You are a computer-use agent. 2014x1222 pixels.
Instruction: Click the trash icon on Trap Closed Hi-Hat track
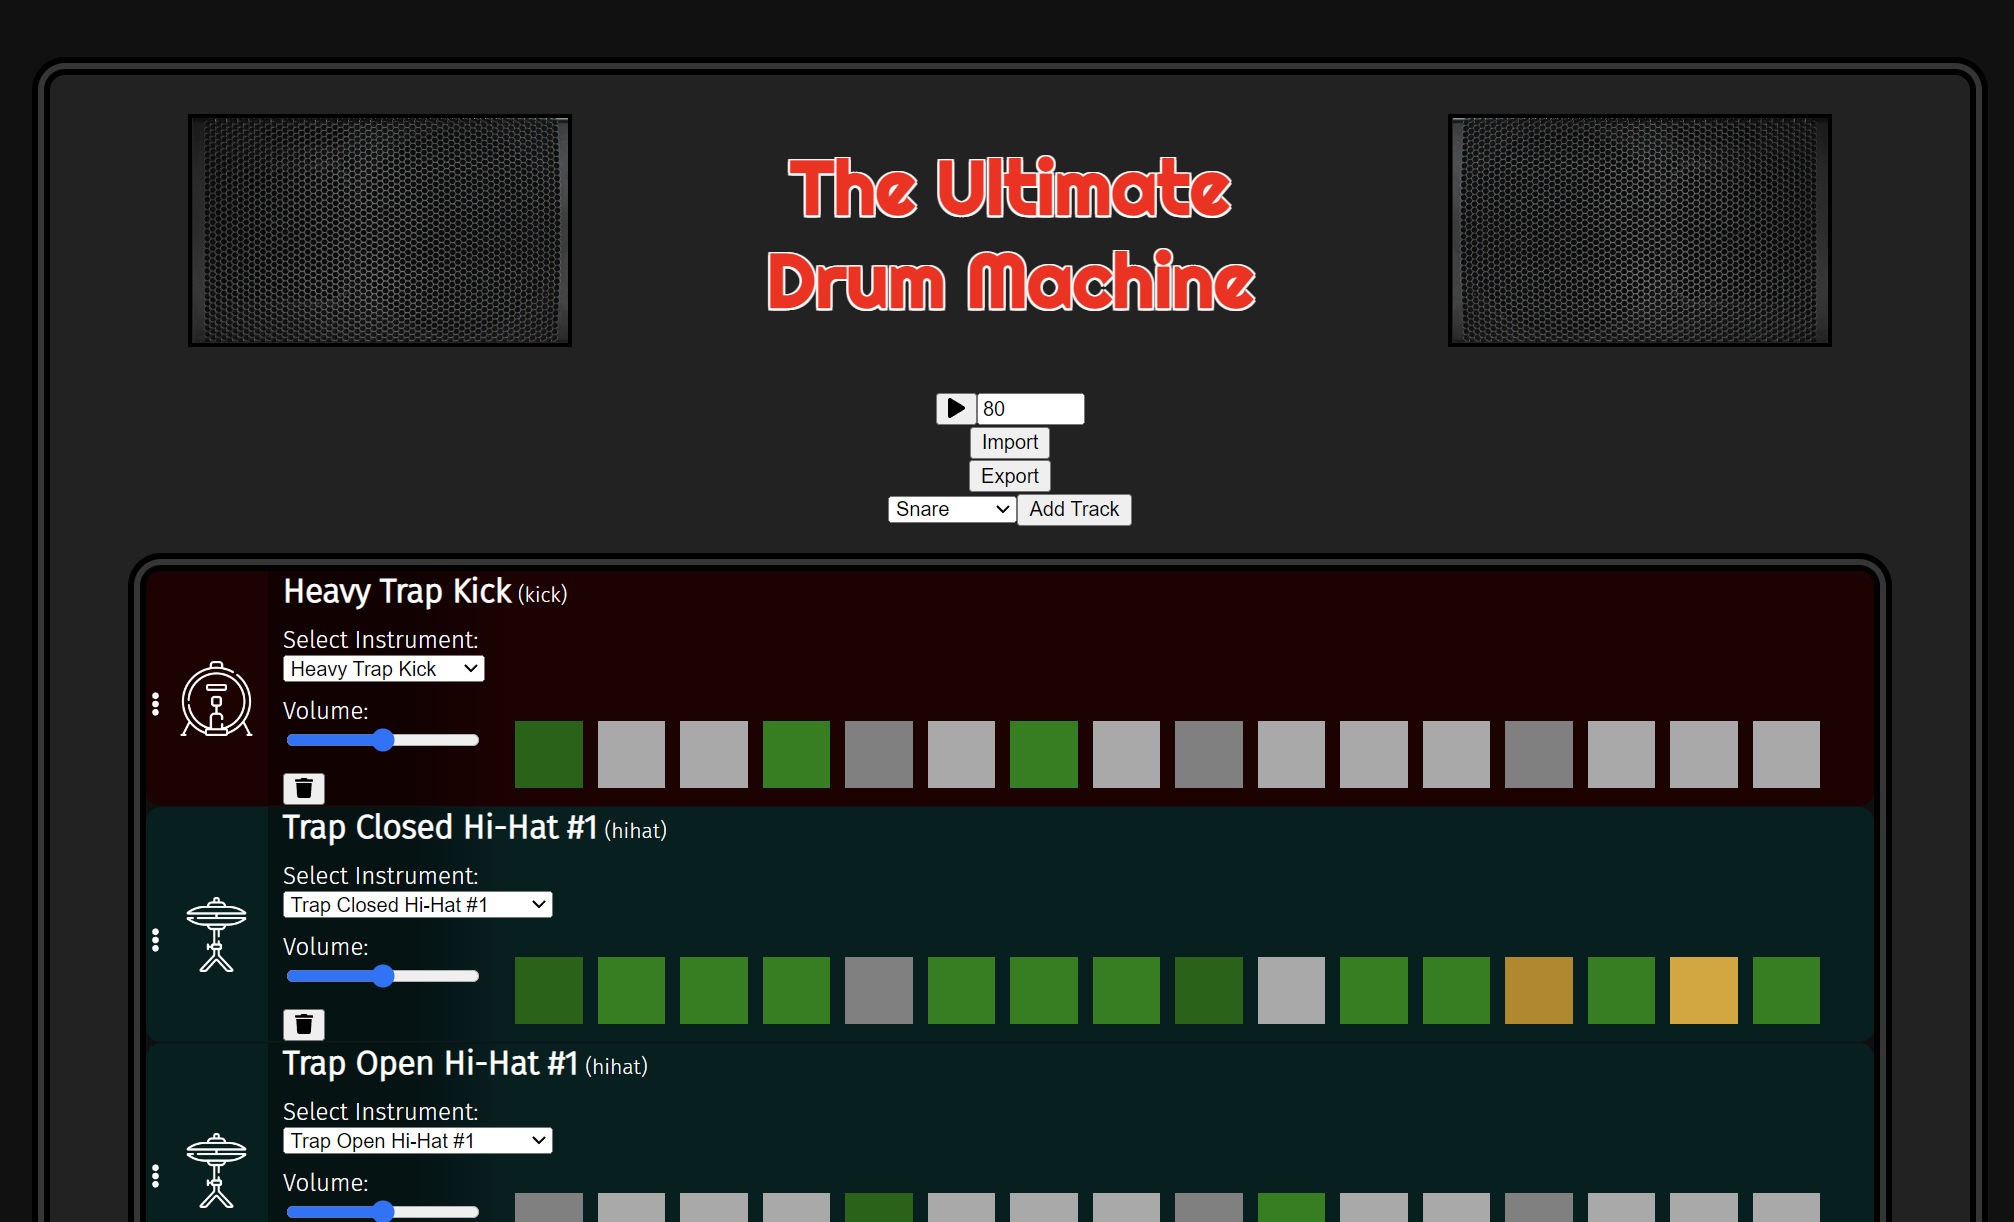[x=304, y=1024]
